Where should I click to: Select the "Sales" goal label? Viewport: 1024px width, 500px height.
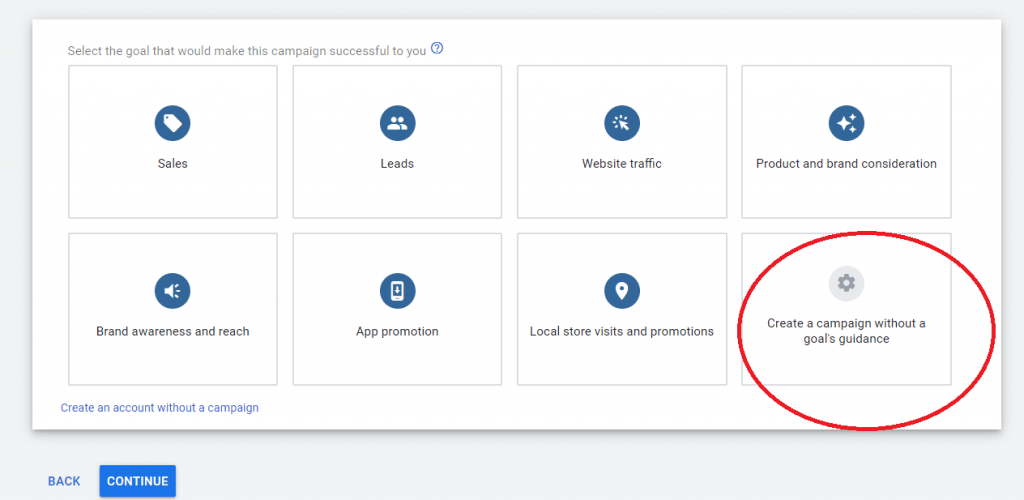click(172, 164)
